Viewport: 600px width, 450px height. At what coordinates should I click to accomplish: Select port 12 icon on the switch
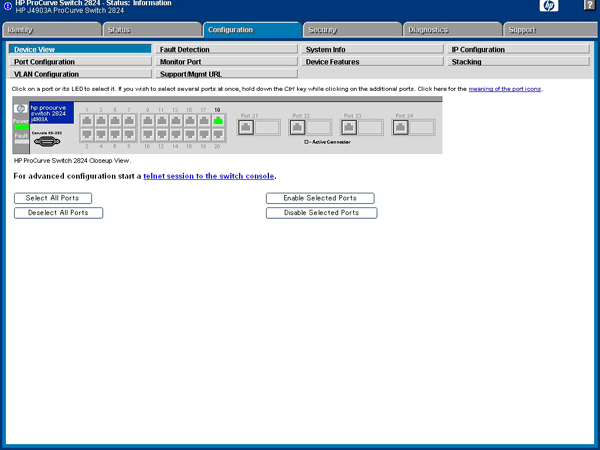[162, 135]
